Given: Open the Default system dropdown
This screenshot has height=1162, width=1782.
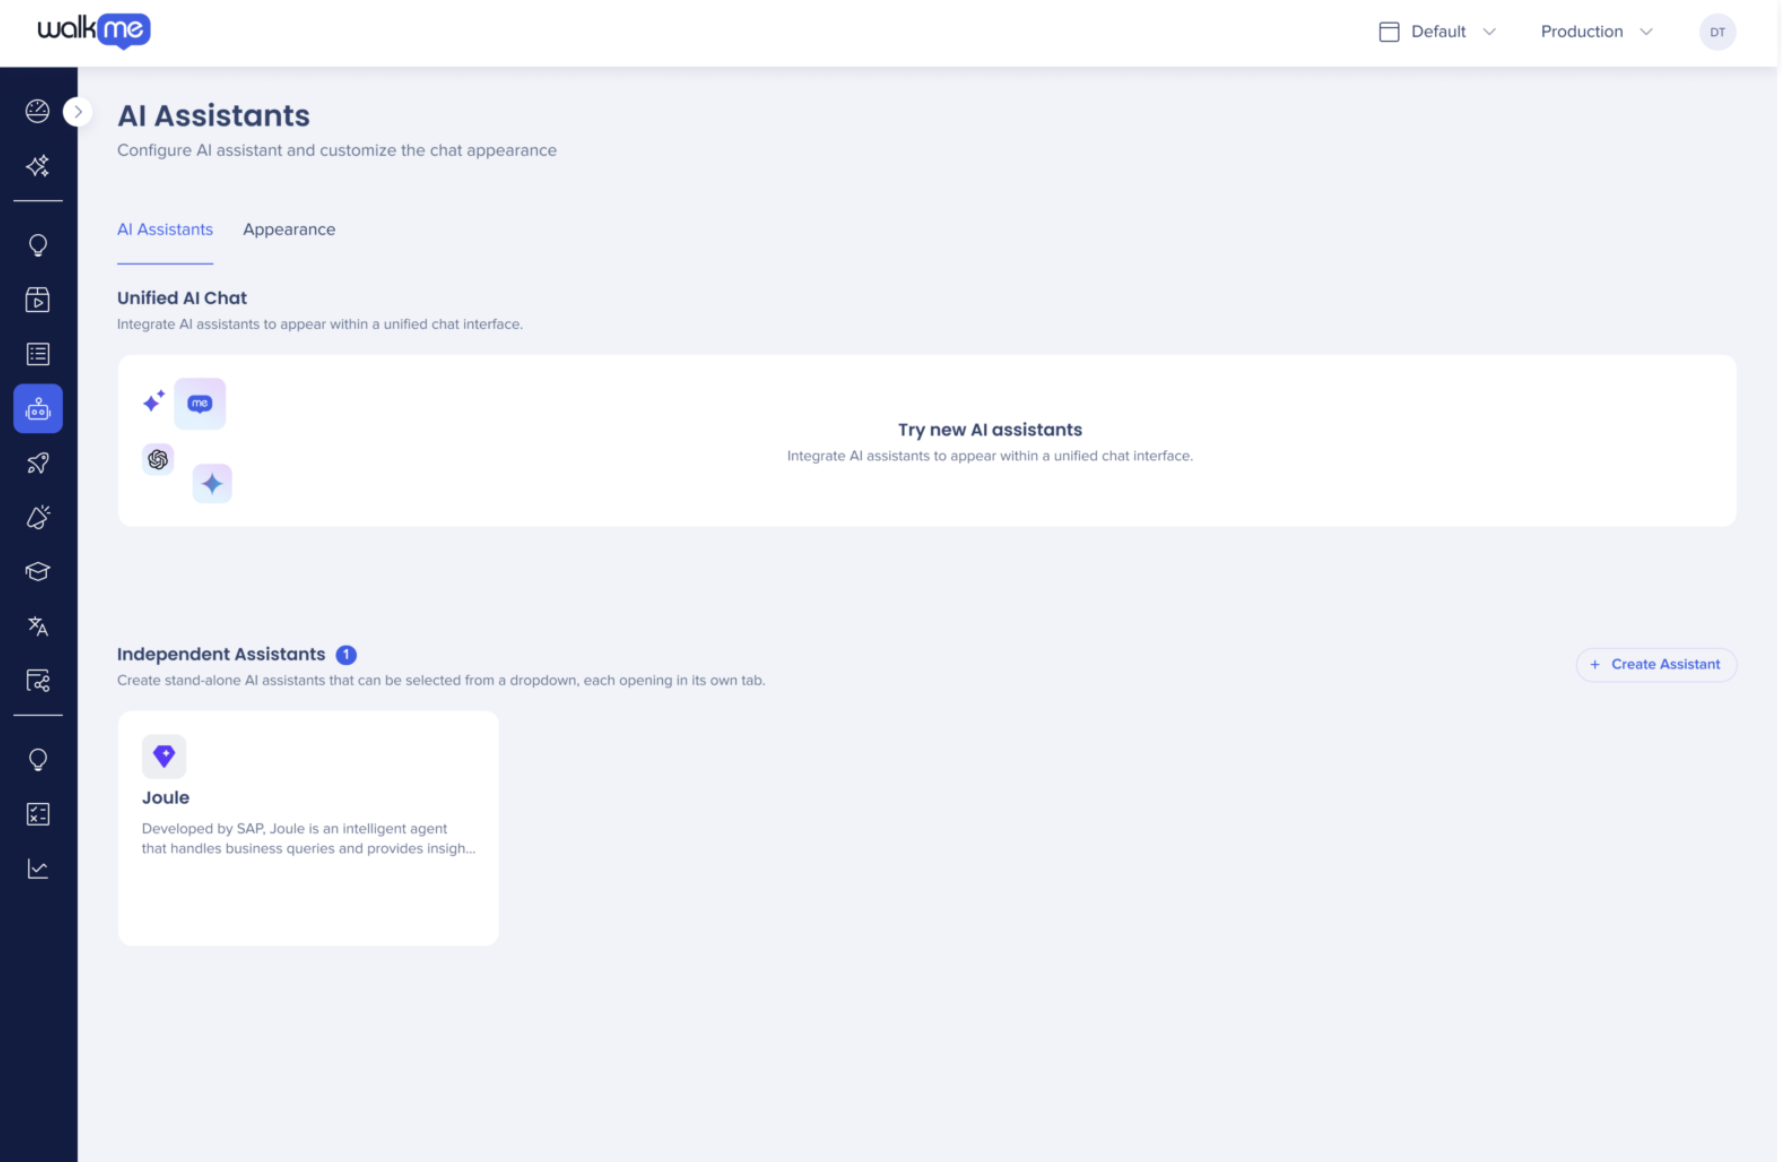Looking at the screenshot, I should tap(1437, 32).
